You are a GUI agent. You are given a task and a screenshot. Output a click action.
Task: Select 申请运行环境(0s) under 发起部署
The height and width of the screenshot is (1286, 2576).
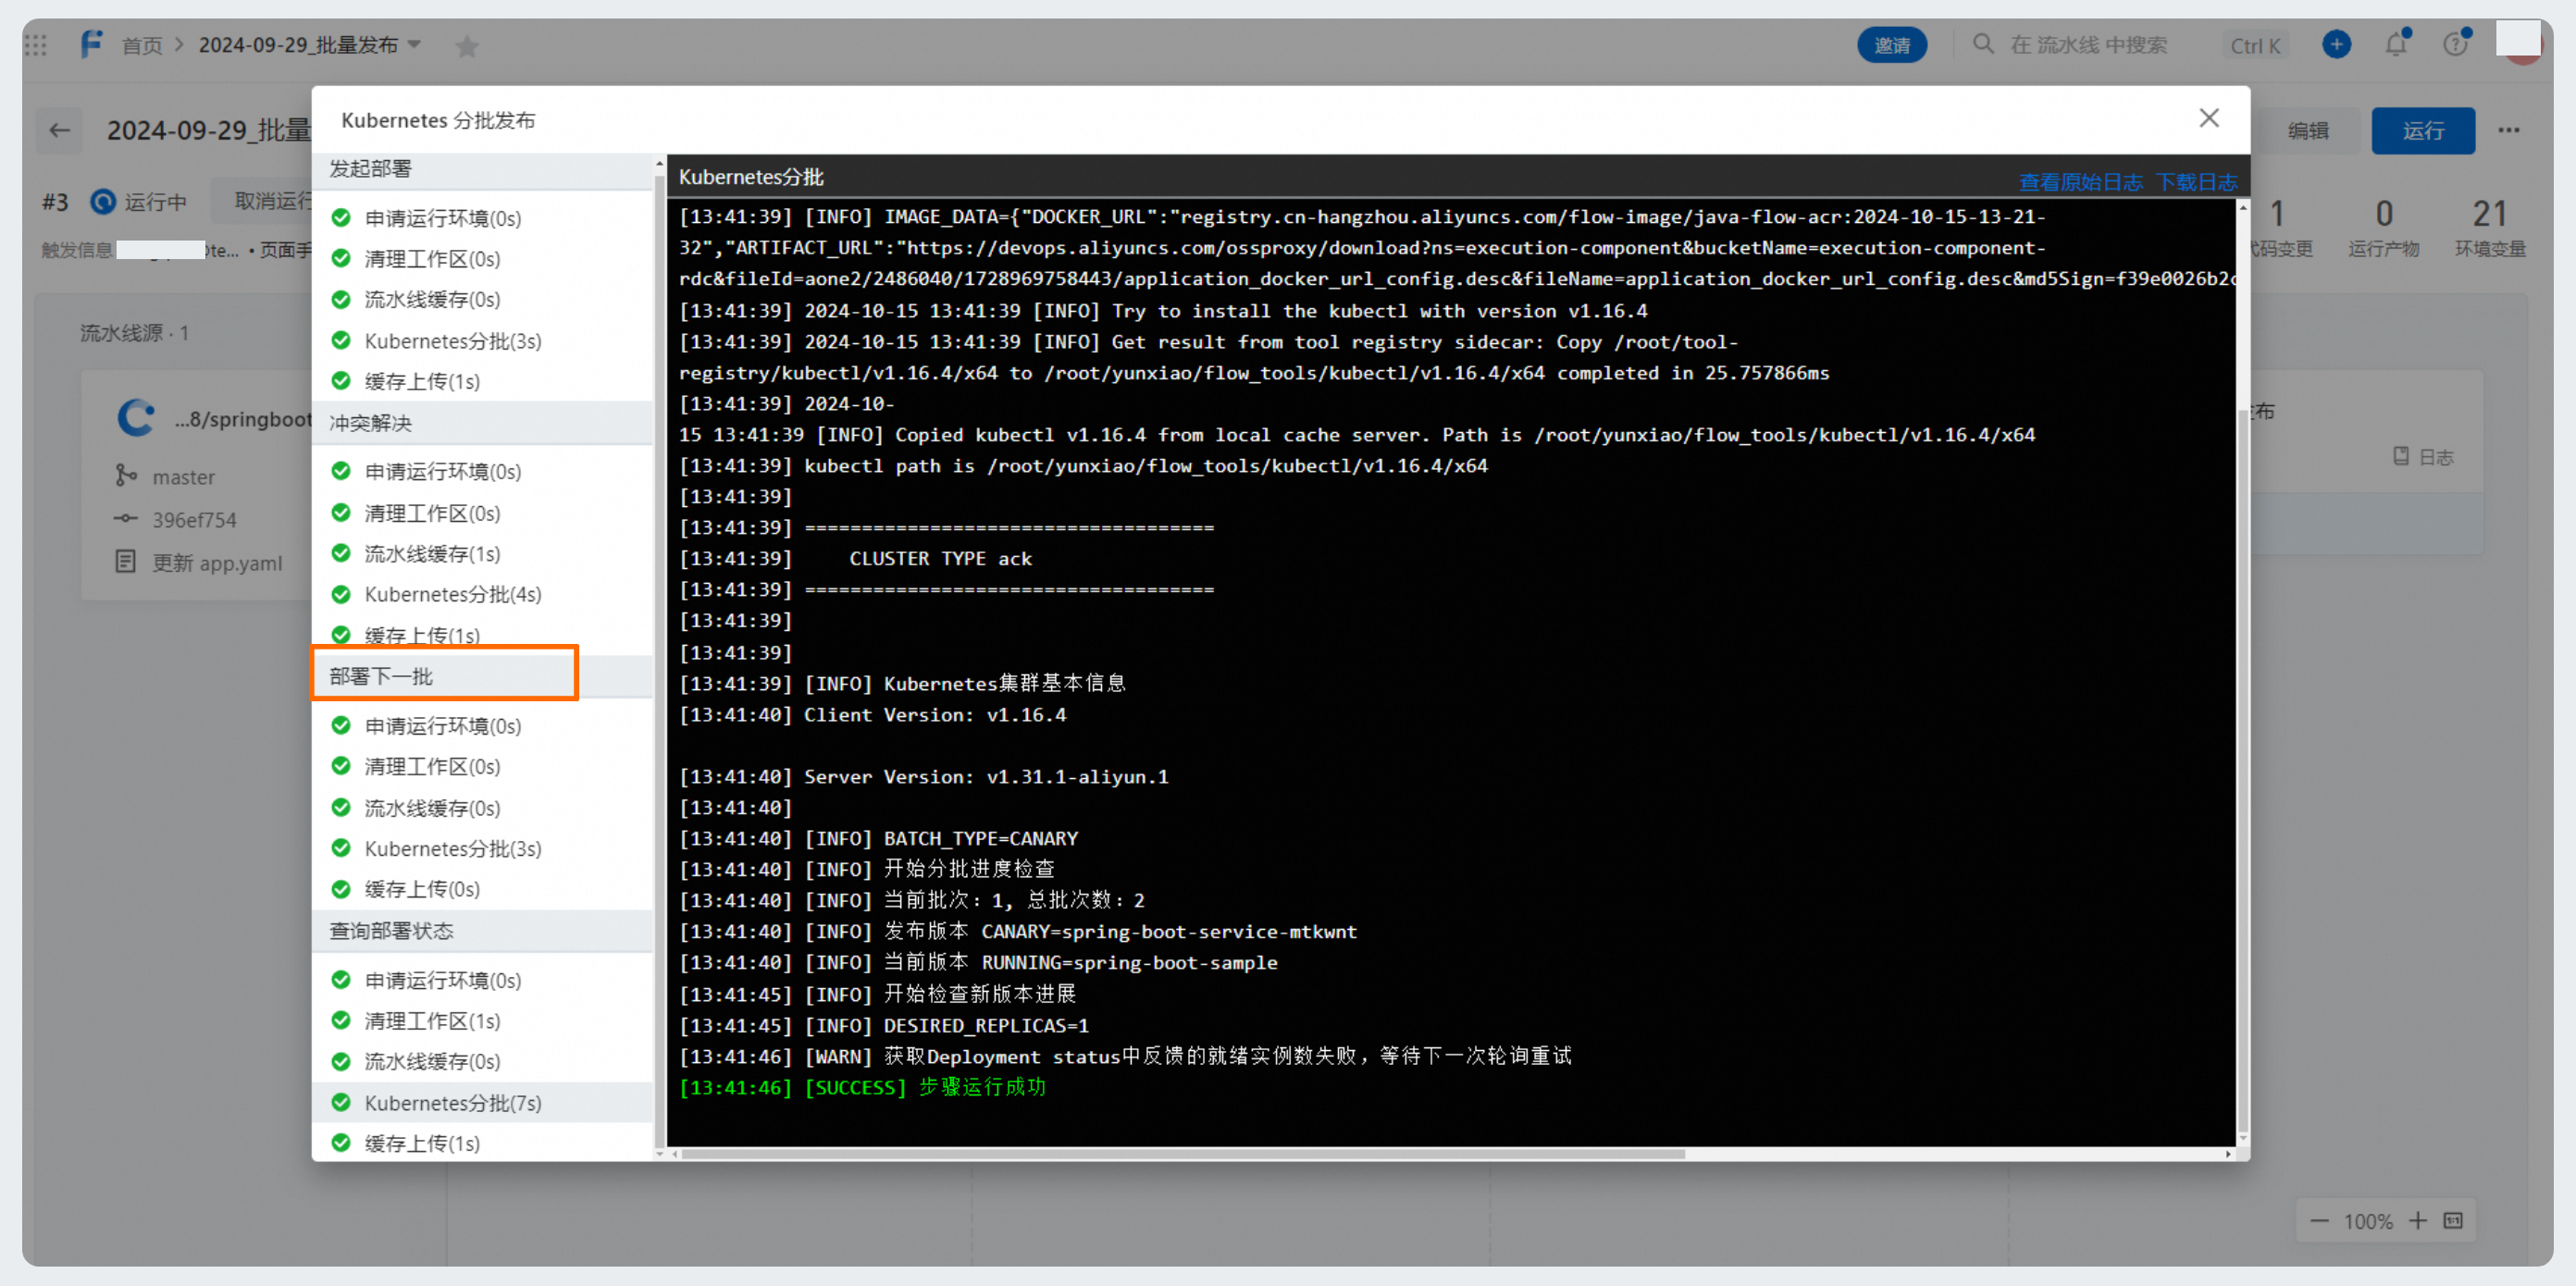(x=483, y=218)
